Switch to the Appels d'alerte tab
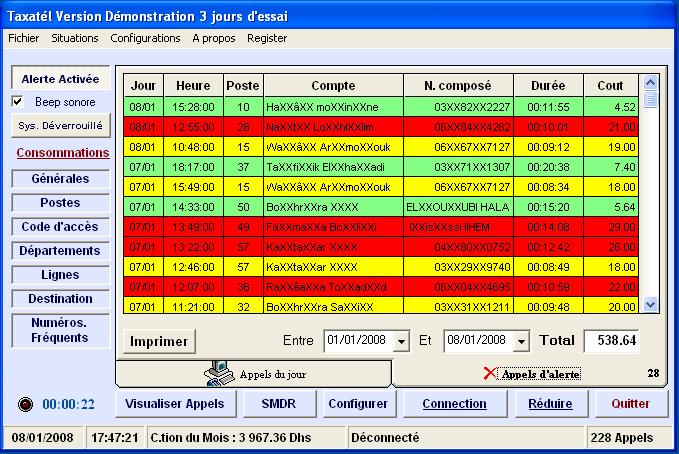The height and width of the screenshot is (454, 679). (529, 374)
